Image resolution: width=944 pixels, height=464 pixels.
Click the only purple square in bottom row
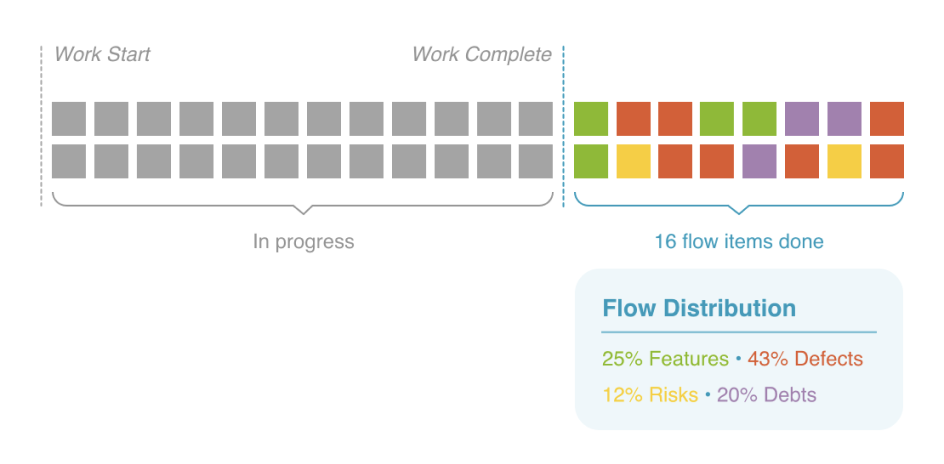pyautogui.click(x=760, y=161)
